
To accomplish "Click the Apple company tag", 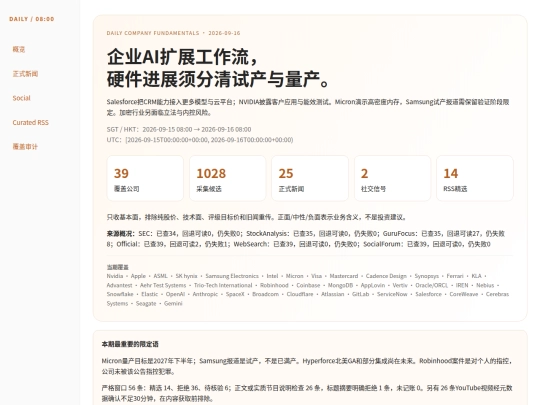I will pyautogui.click(x=138, y=276).
